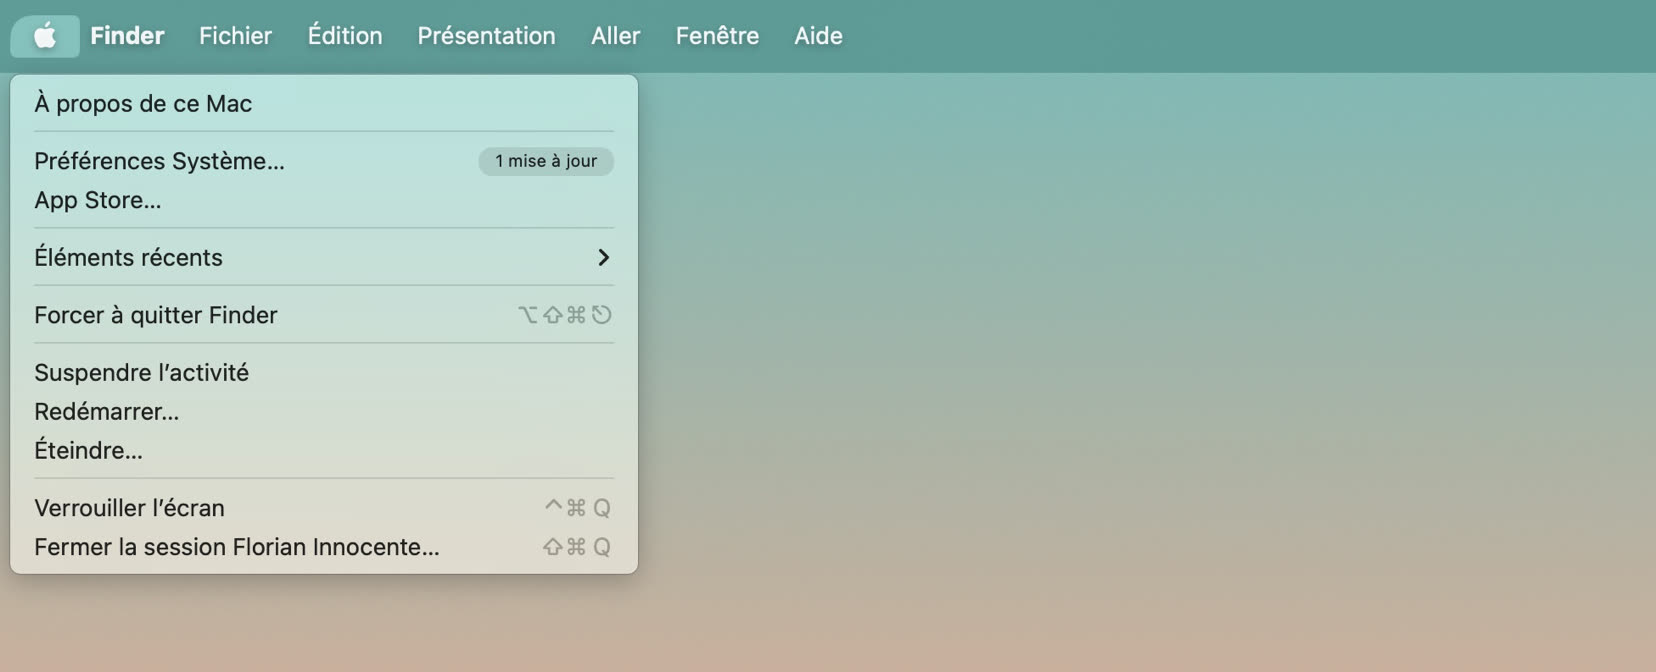
Task: Open the Présentation menu
Action: click(x=486, y=36)
